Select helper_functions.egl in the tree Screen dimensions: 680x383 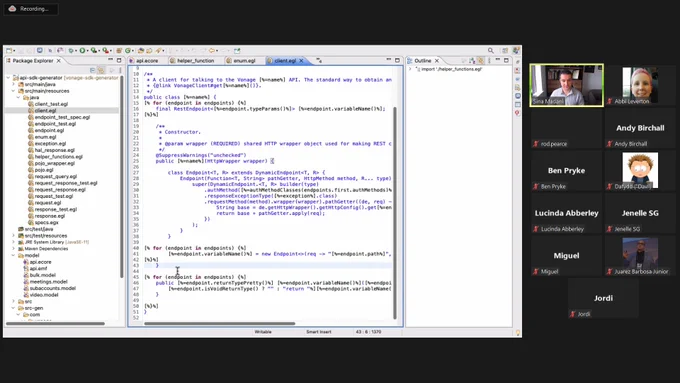(59, 157)
